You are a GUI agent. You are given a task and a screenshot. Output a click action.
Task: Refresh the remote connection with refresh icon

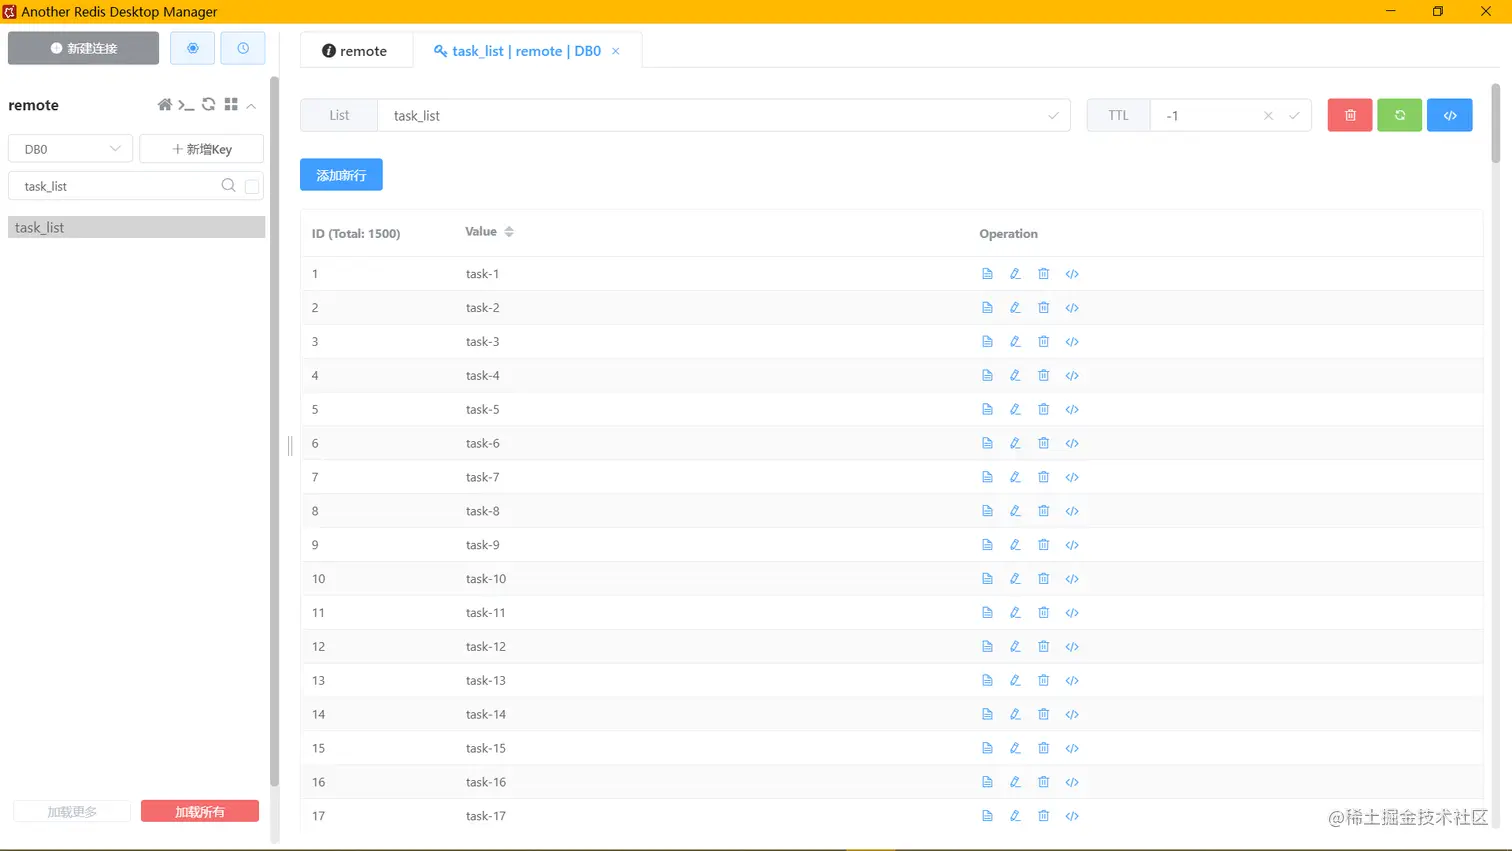coord(209,105)
